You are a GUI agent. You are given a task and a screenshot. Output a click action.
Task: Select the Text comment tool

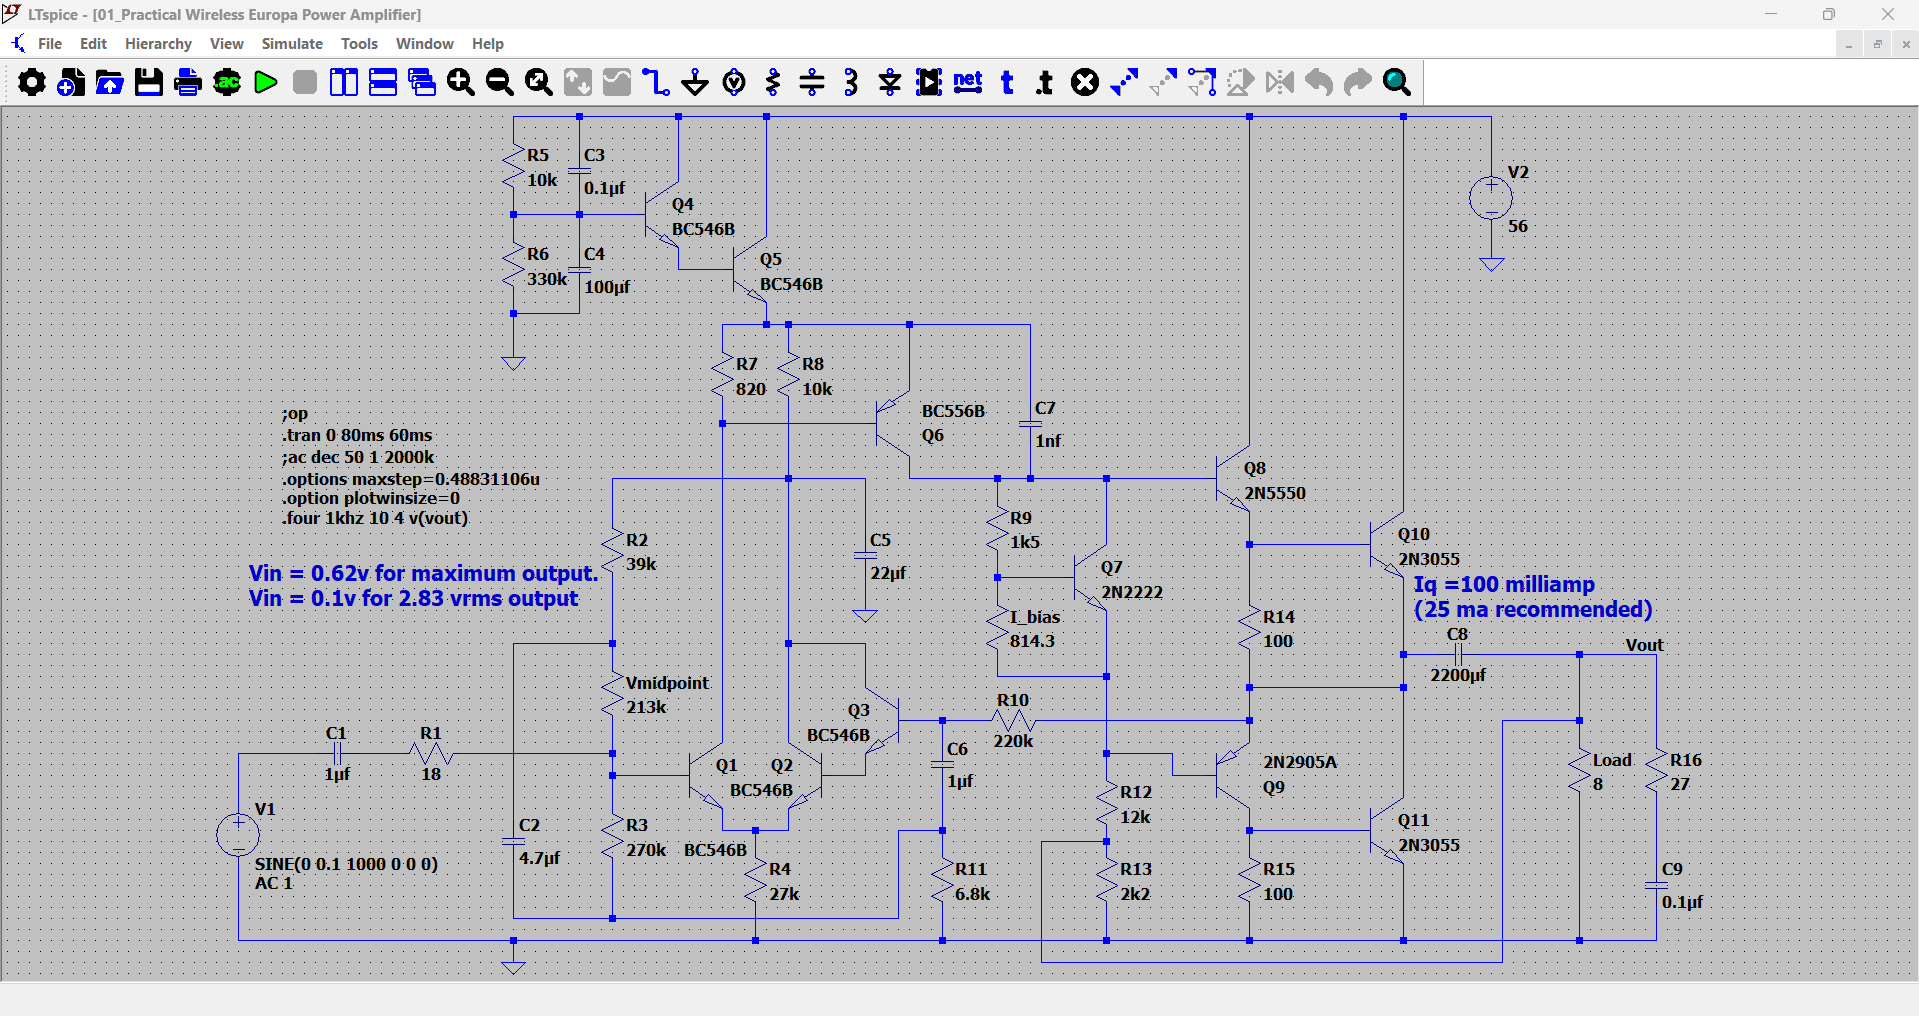pyautogui.click(x=1007, y=82)
